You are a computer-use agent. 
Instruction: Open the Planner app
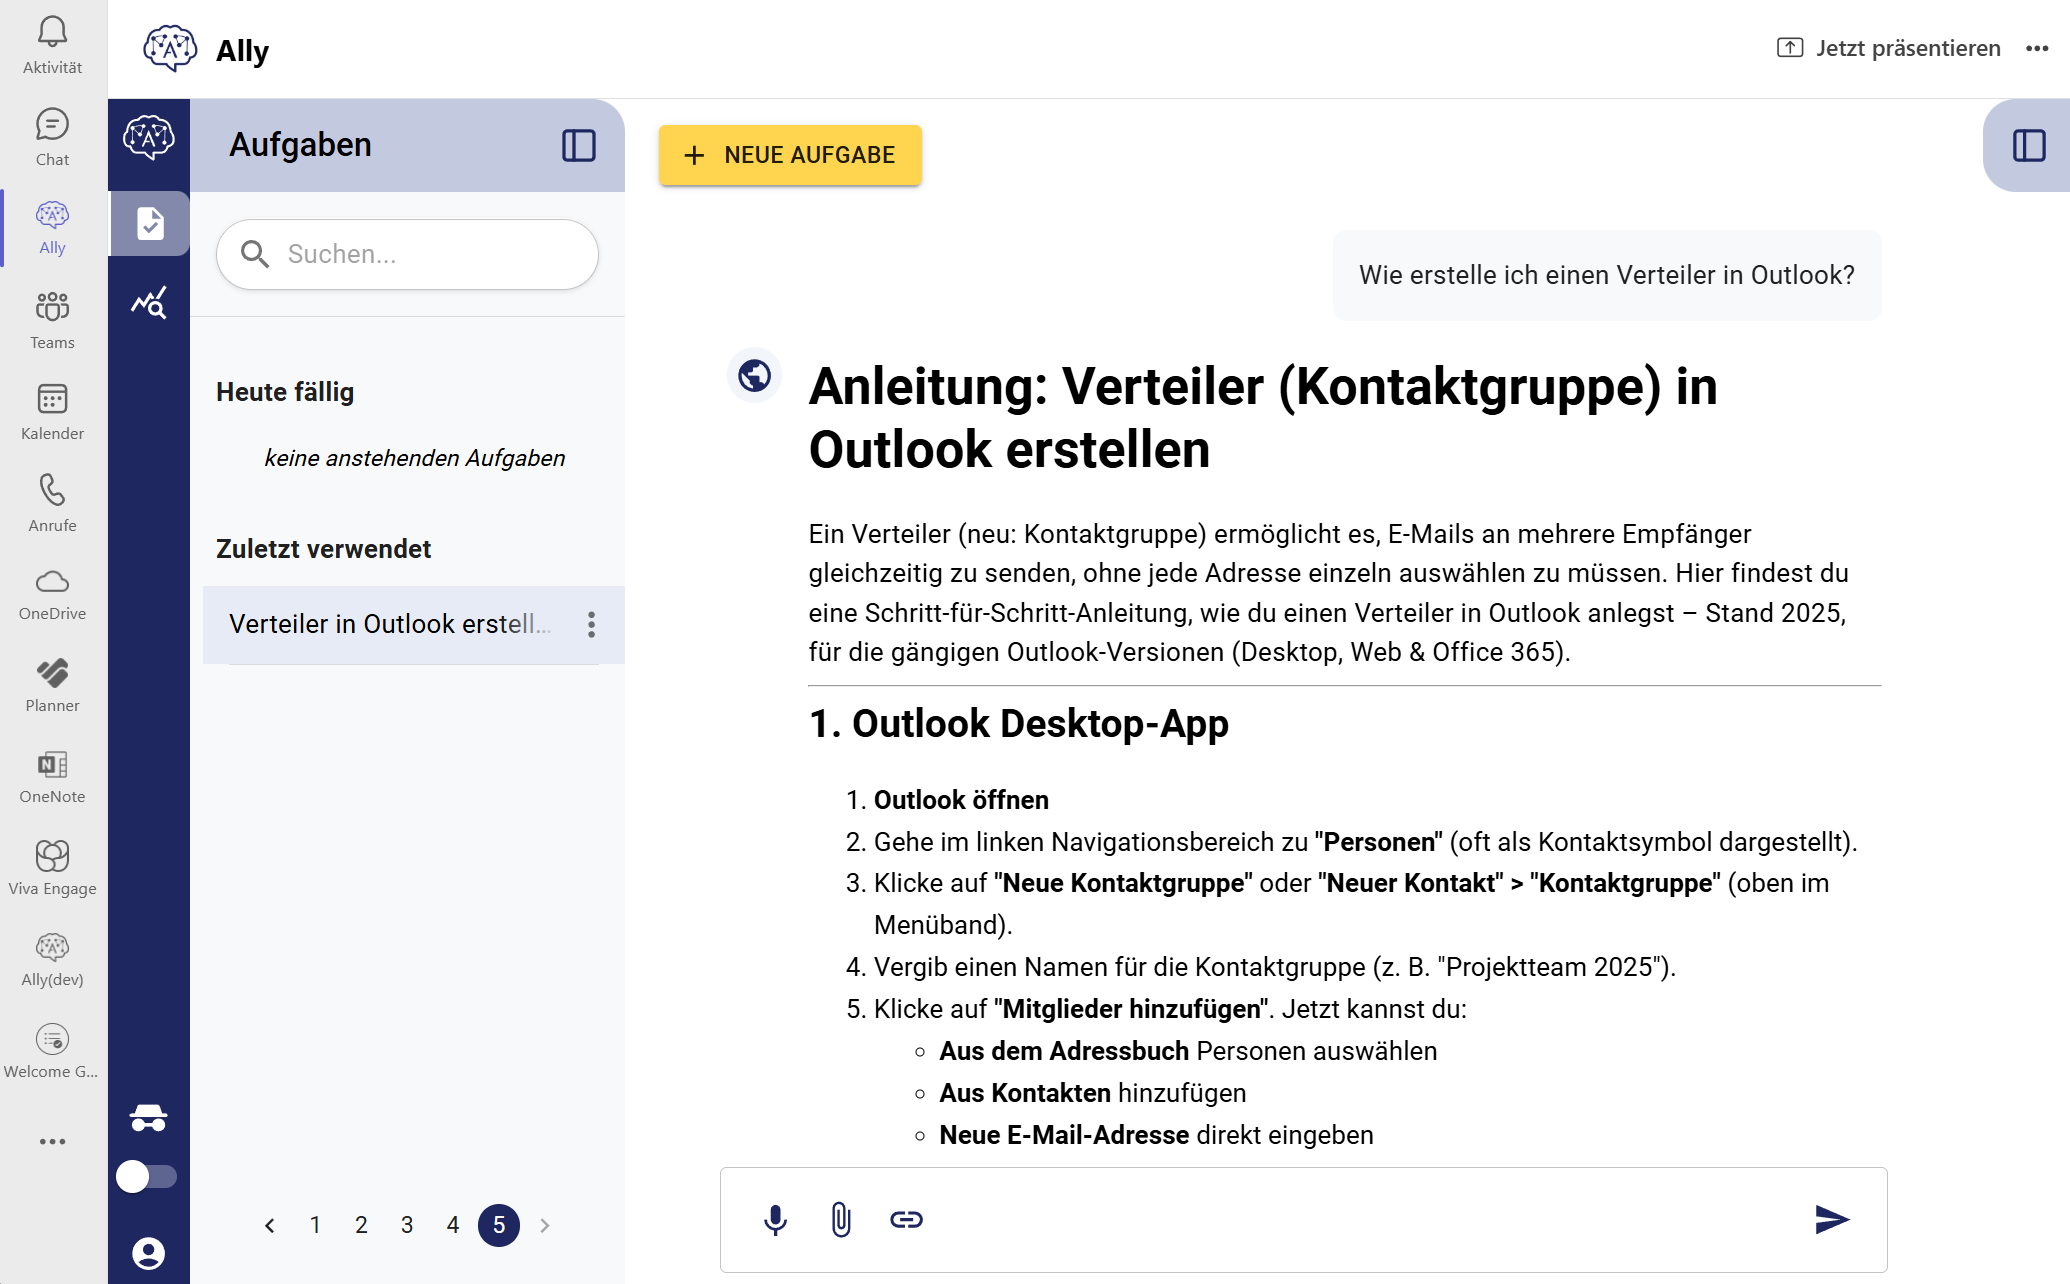(52, 686)
